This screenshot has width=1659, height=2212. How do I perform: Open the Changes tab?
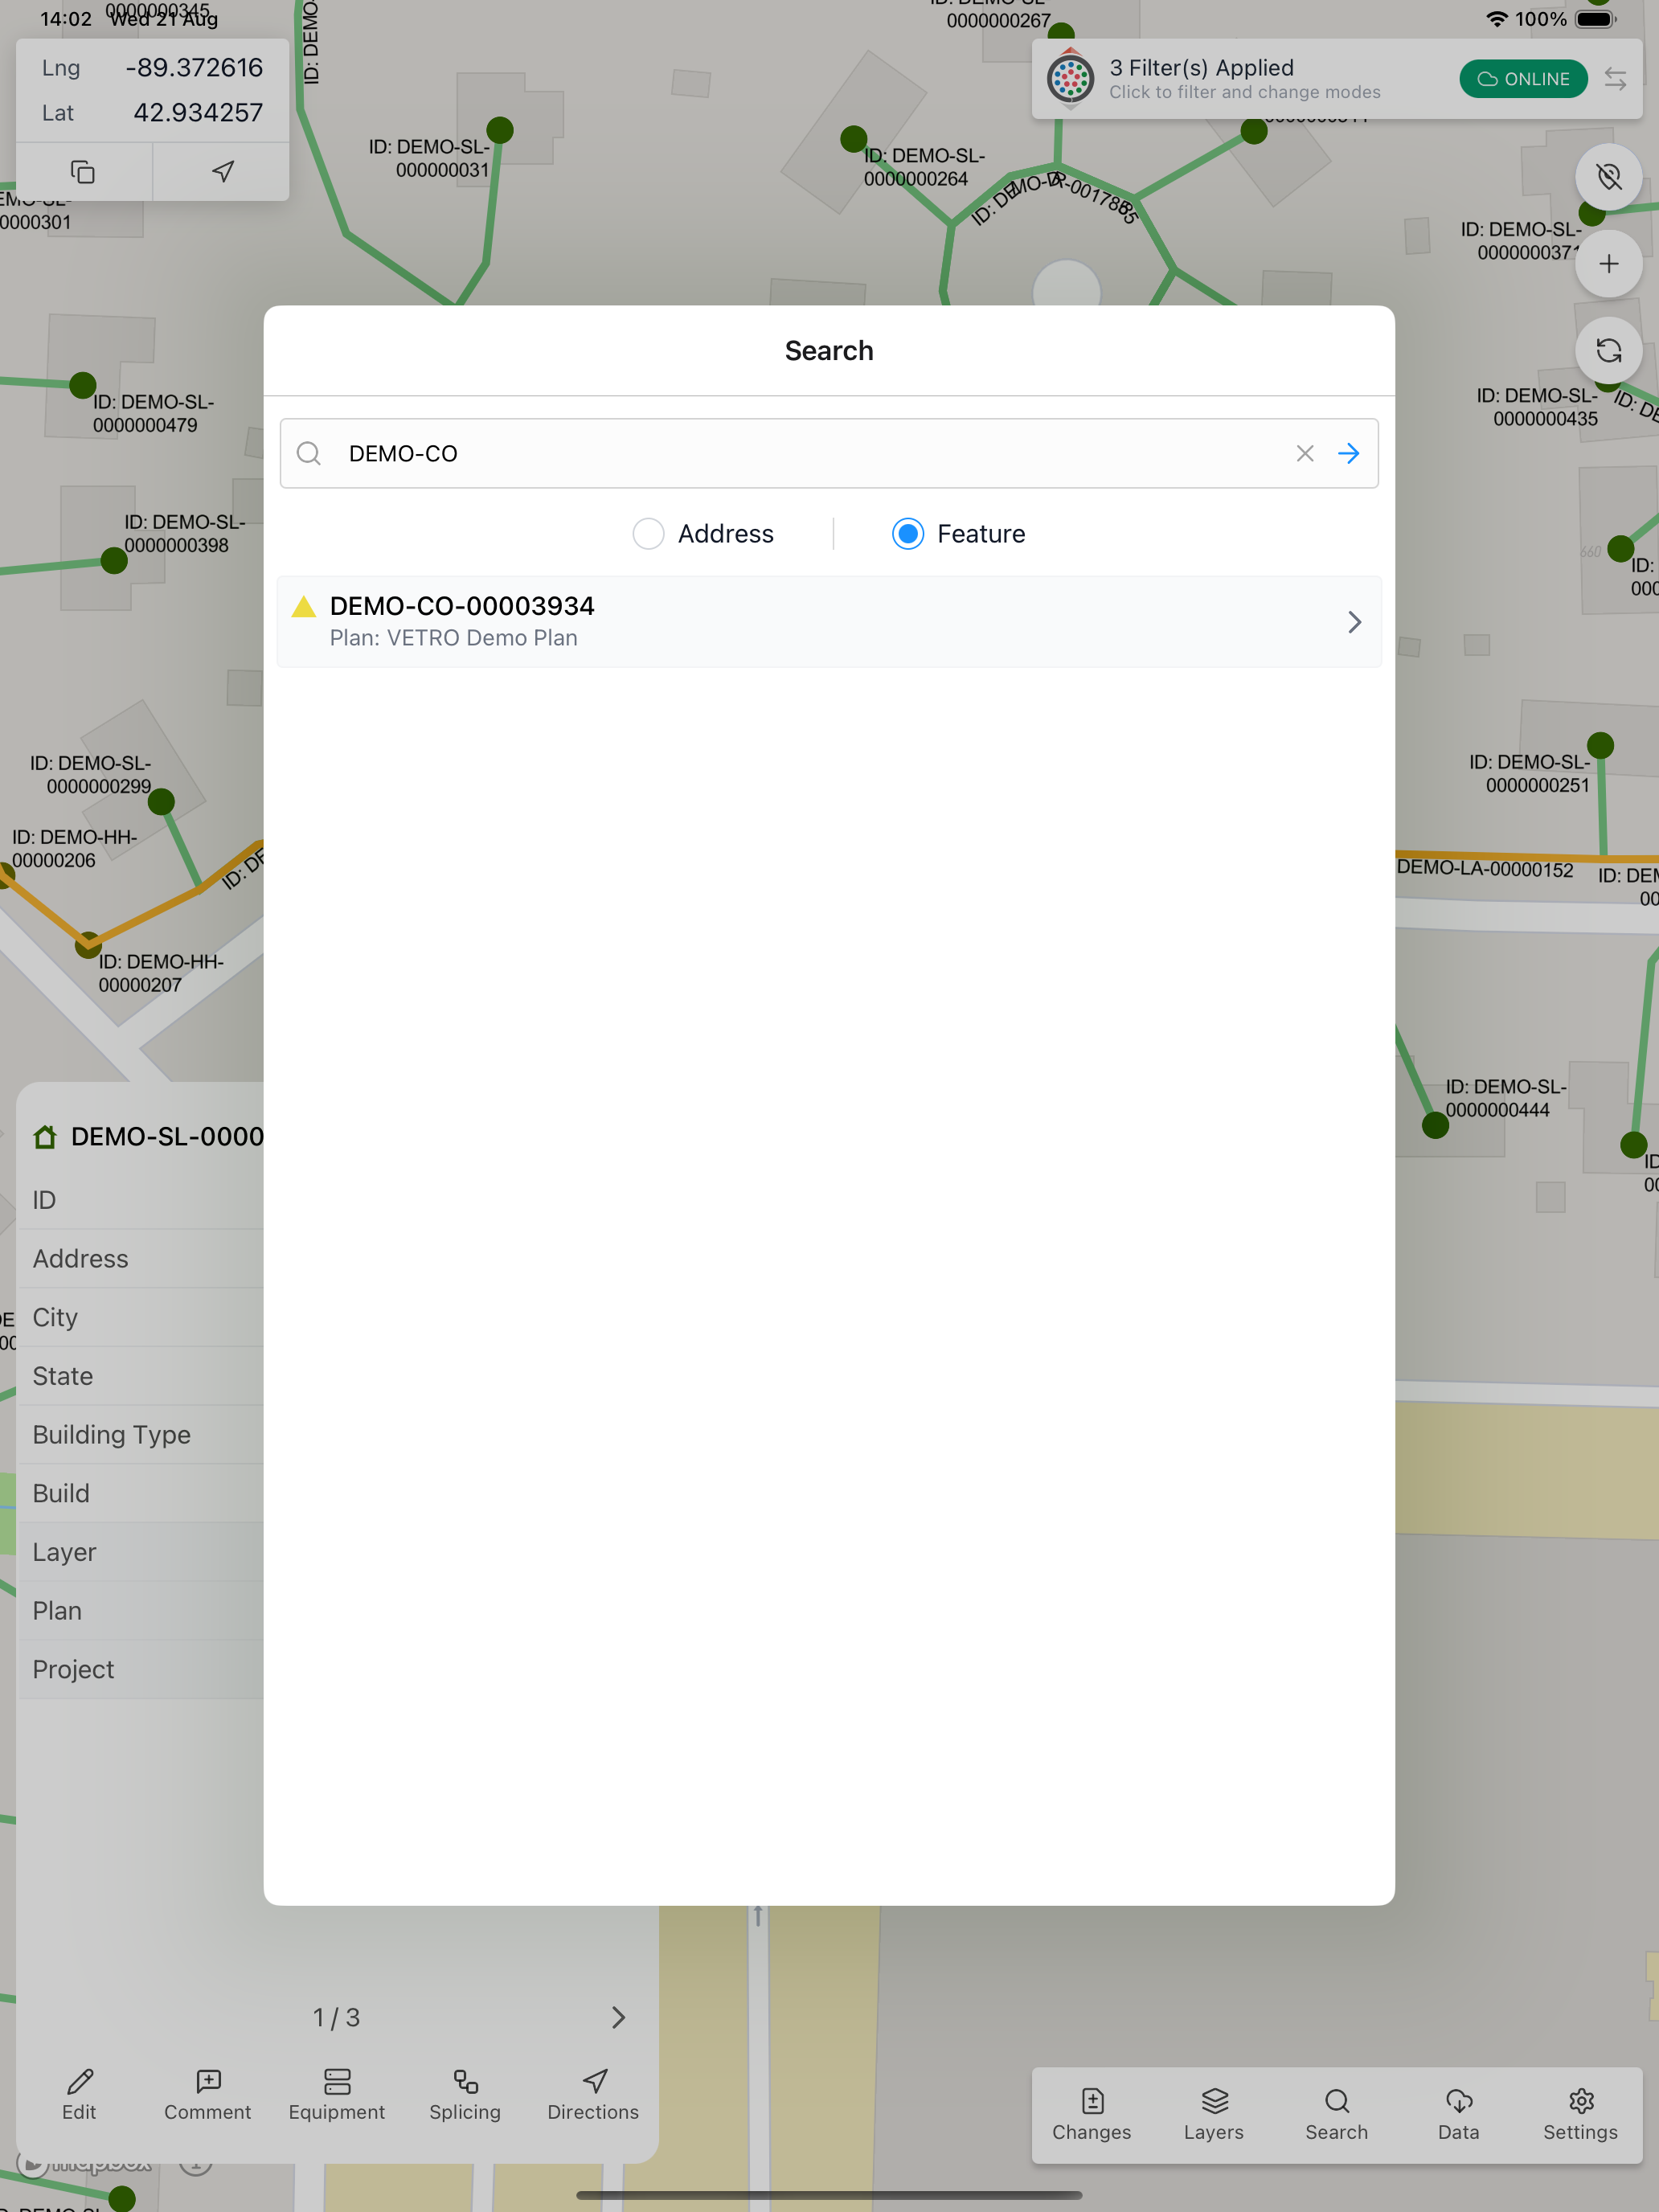pyautogui.click(x=1092, y=2115)
